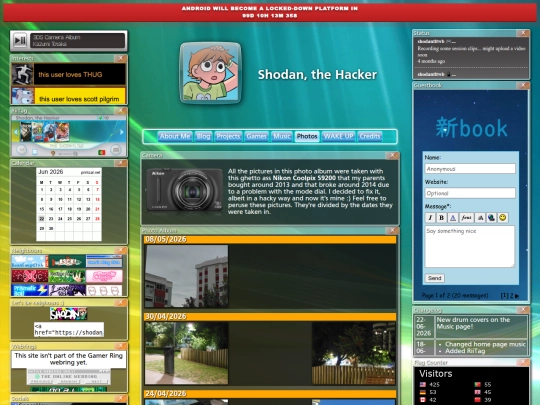Image resolution: width=540 pixels, height=405 pixels.
Task: Click the guestbook text size icon
Action: coord(480,218)
